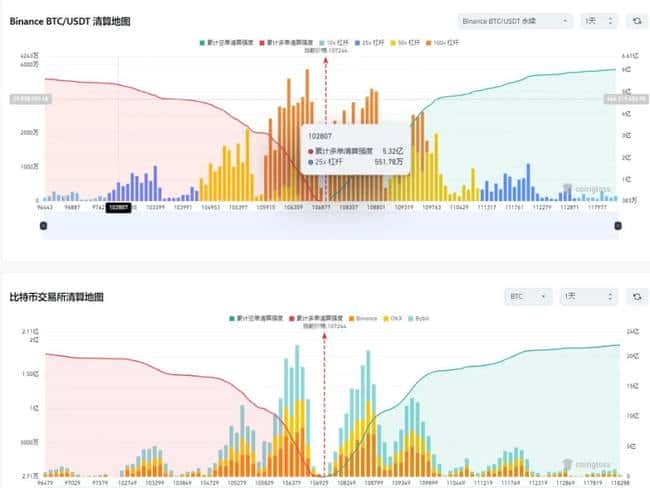The height and width of the screenshot is (488, 650).
Task: Click the Binance BTC/USDT 清算地图 title
Action: pyautogui.click(x=70, y=21)
